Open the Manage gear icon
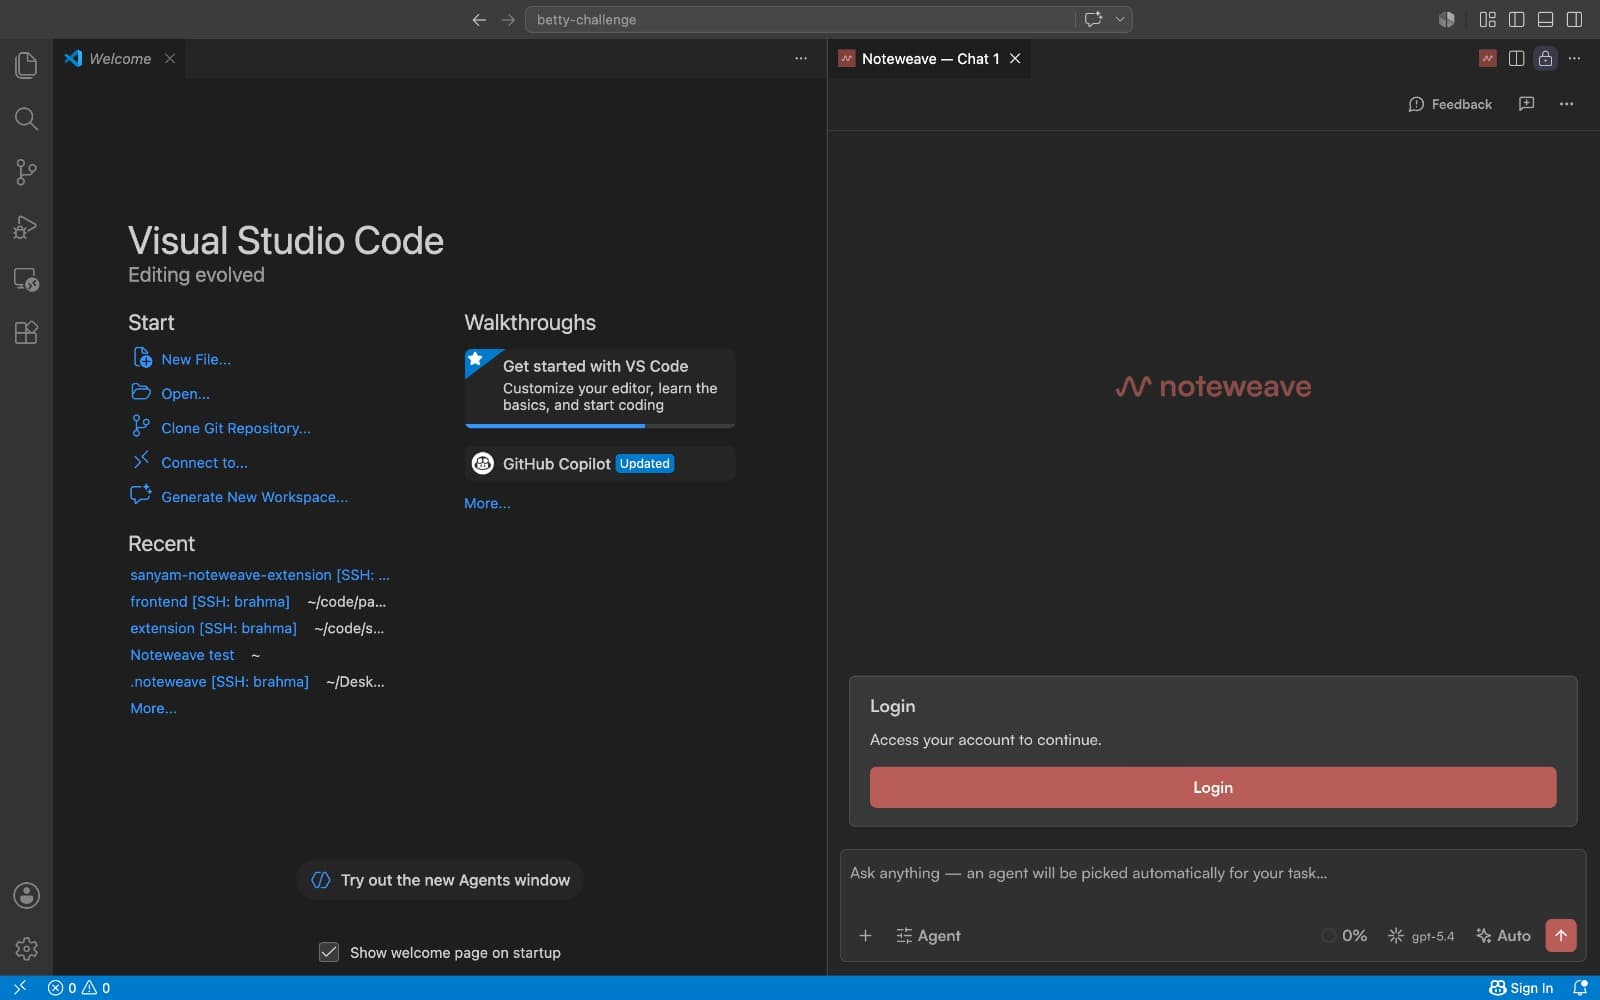This screenshot has height=1000, width=1600. (x=26, y=948)
